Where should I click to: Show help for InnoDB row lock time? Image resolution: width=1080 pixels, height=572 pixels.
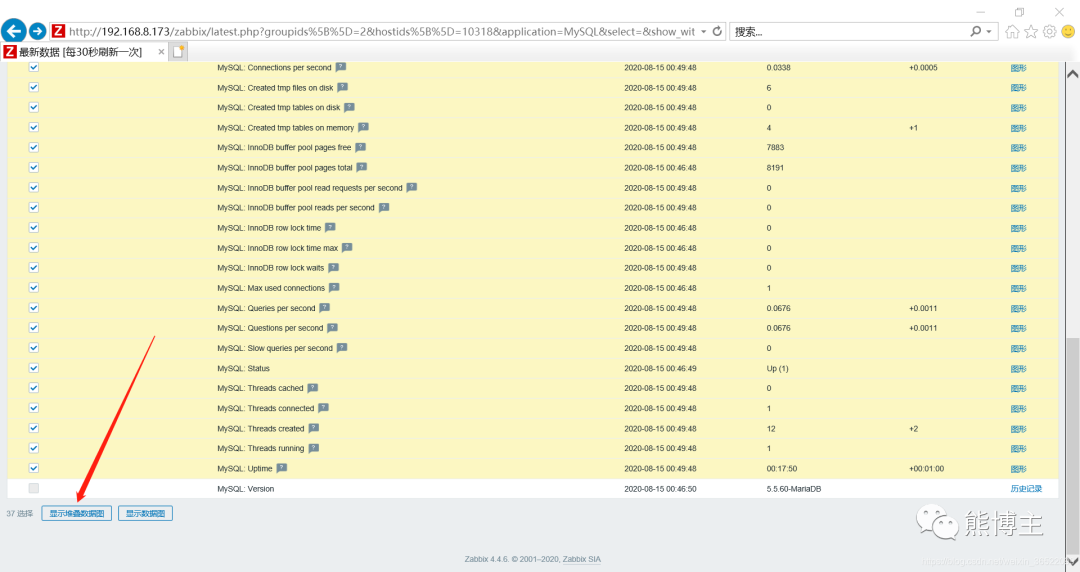coord(331,227)
